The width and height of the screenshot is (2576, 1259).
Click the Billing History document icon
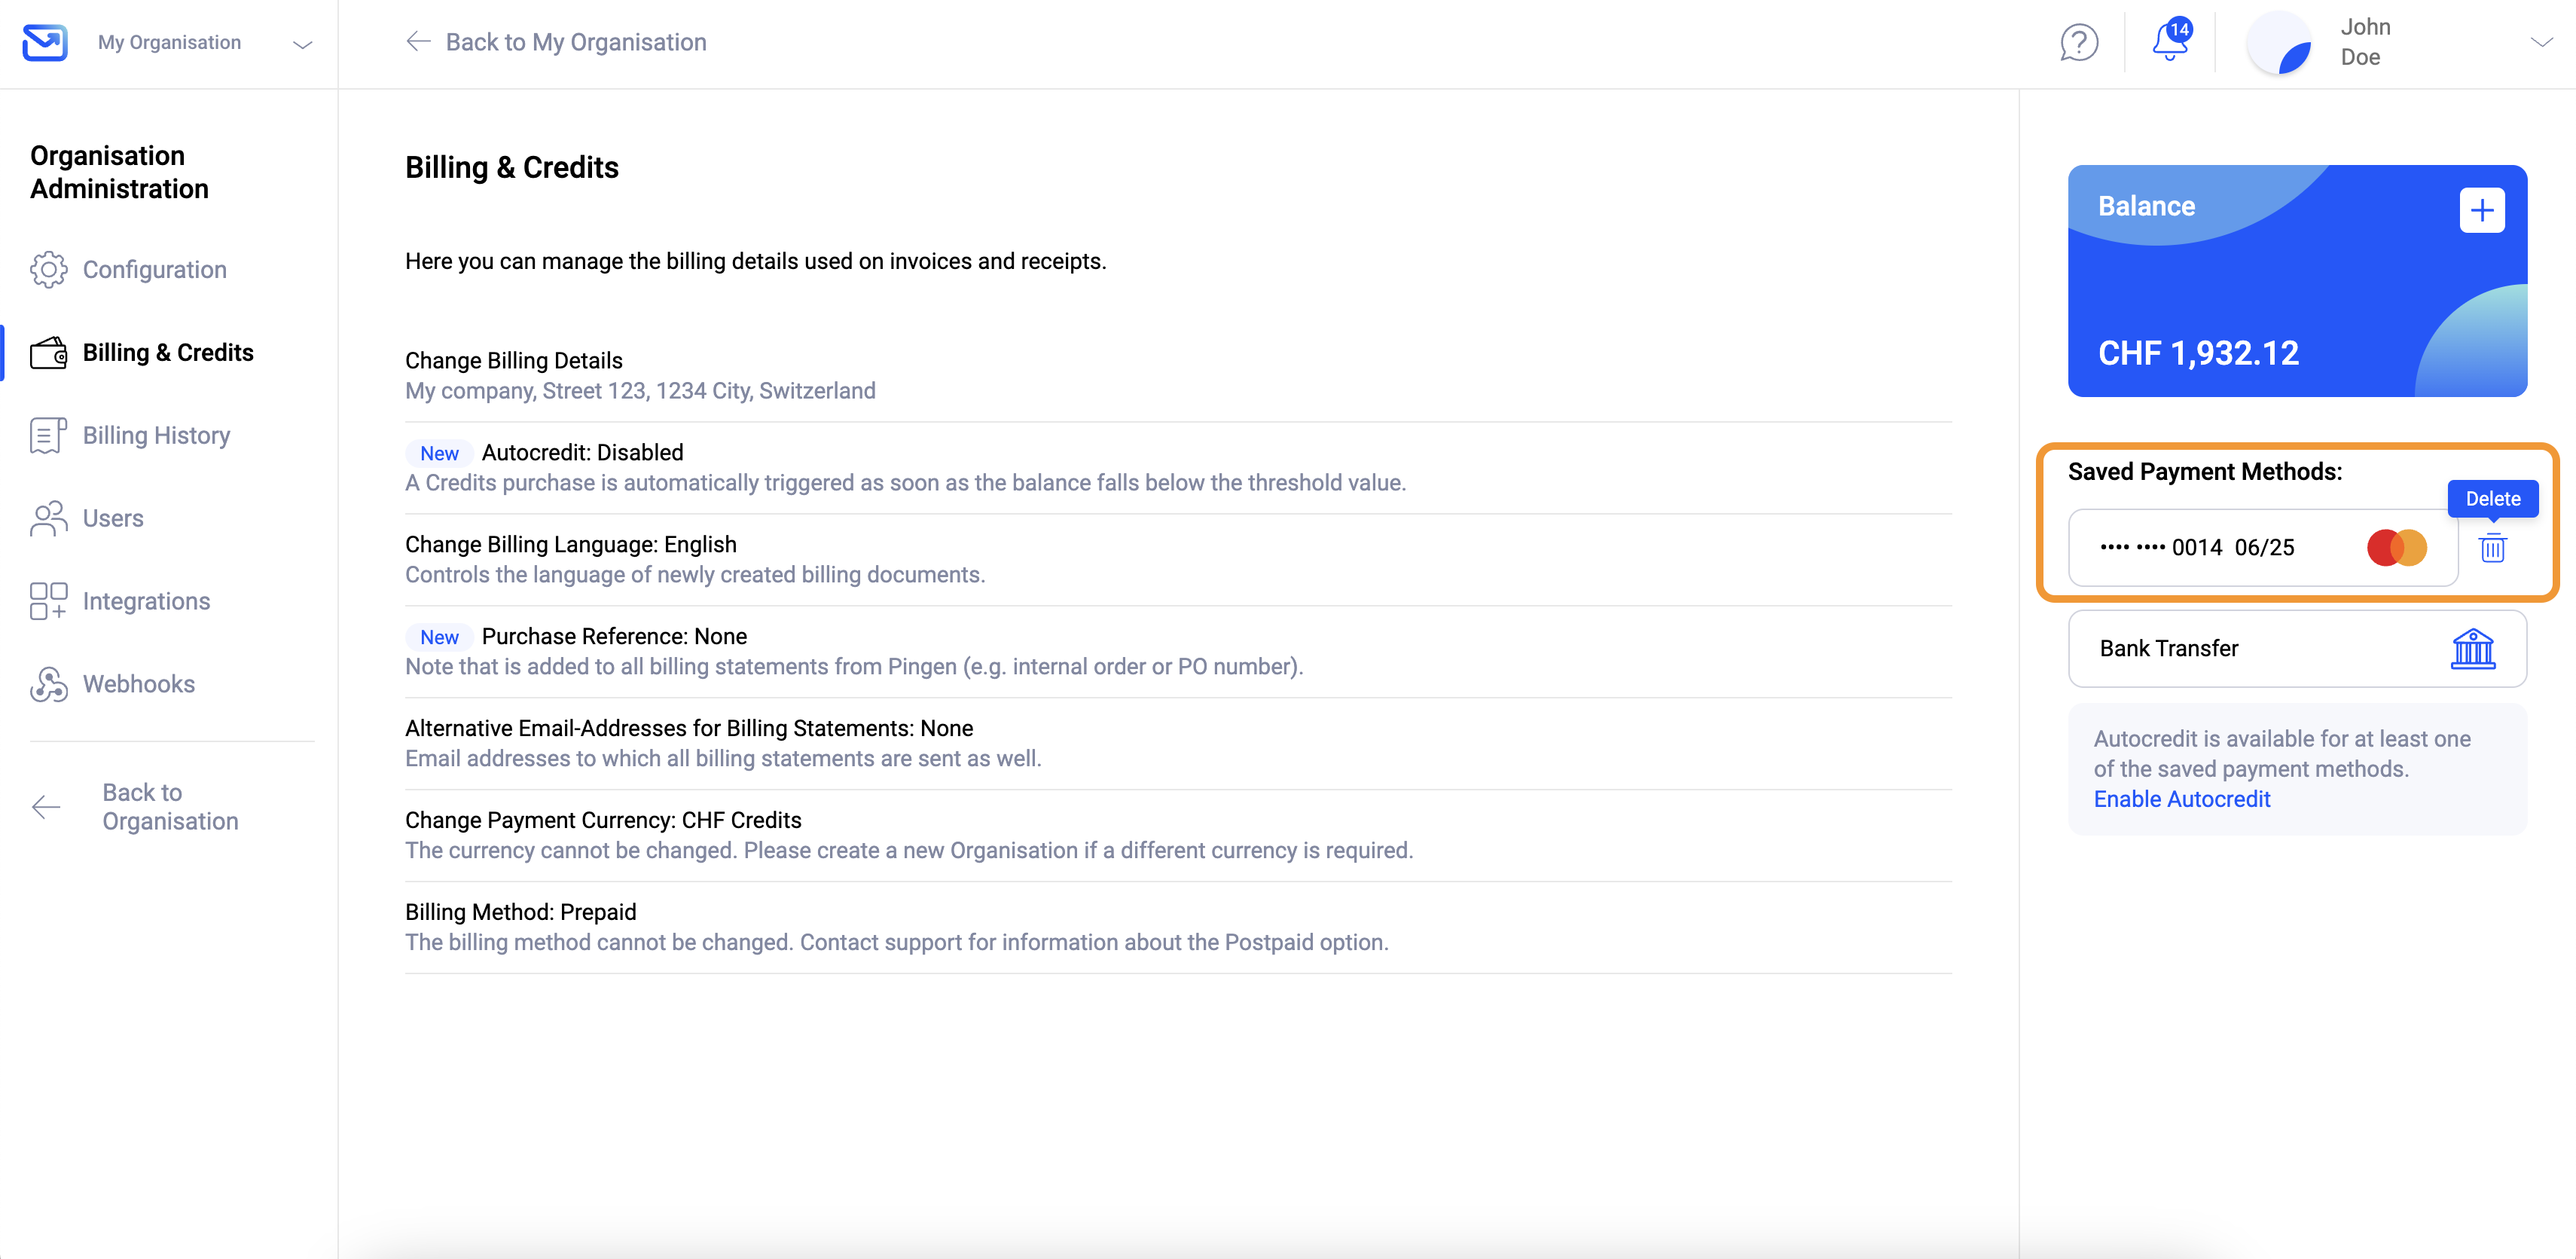48,436
